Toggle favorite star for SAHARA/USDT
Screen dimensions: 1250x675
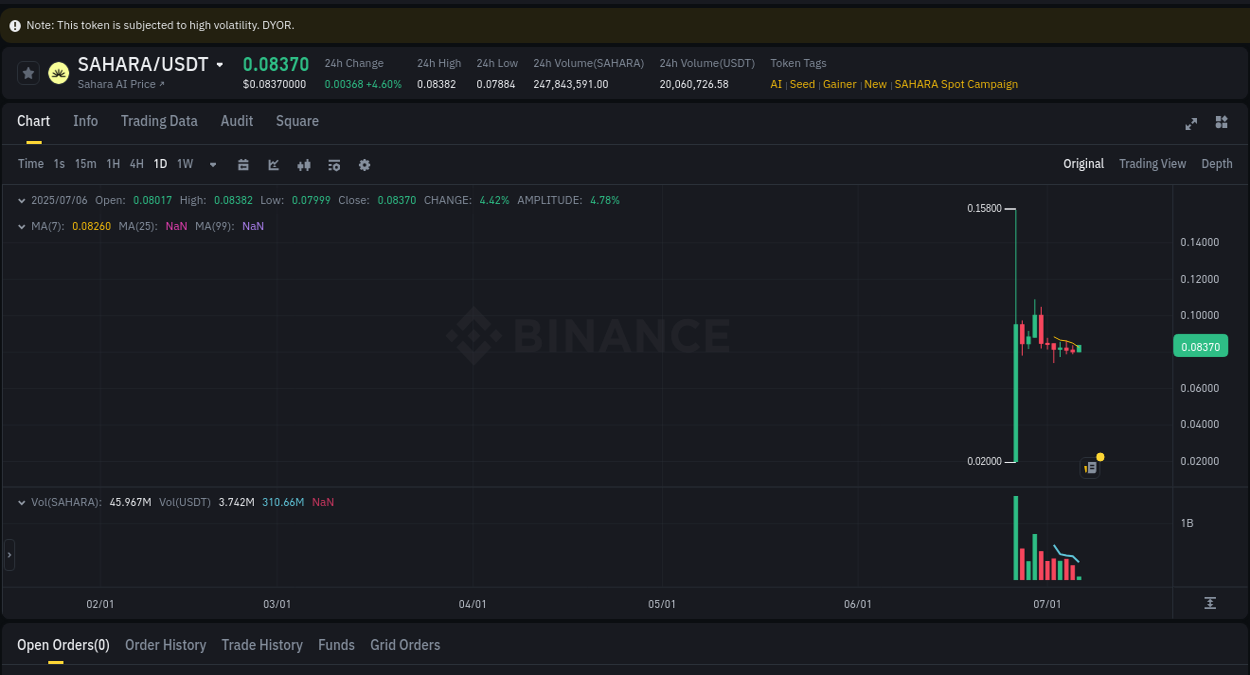coord(27,72)
